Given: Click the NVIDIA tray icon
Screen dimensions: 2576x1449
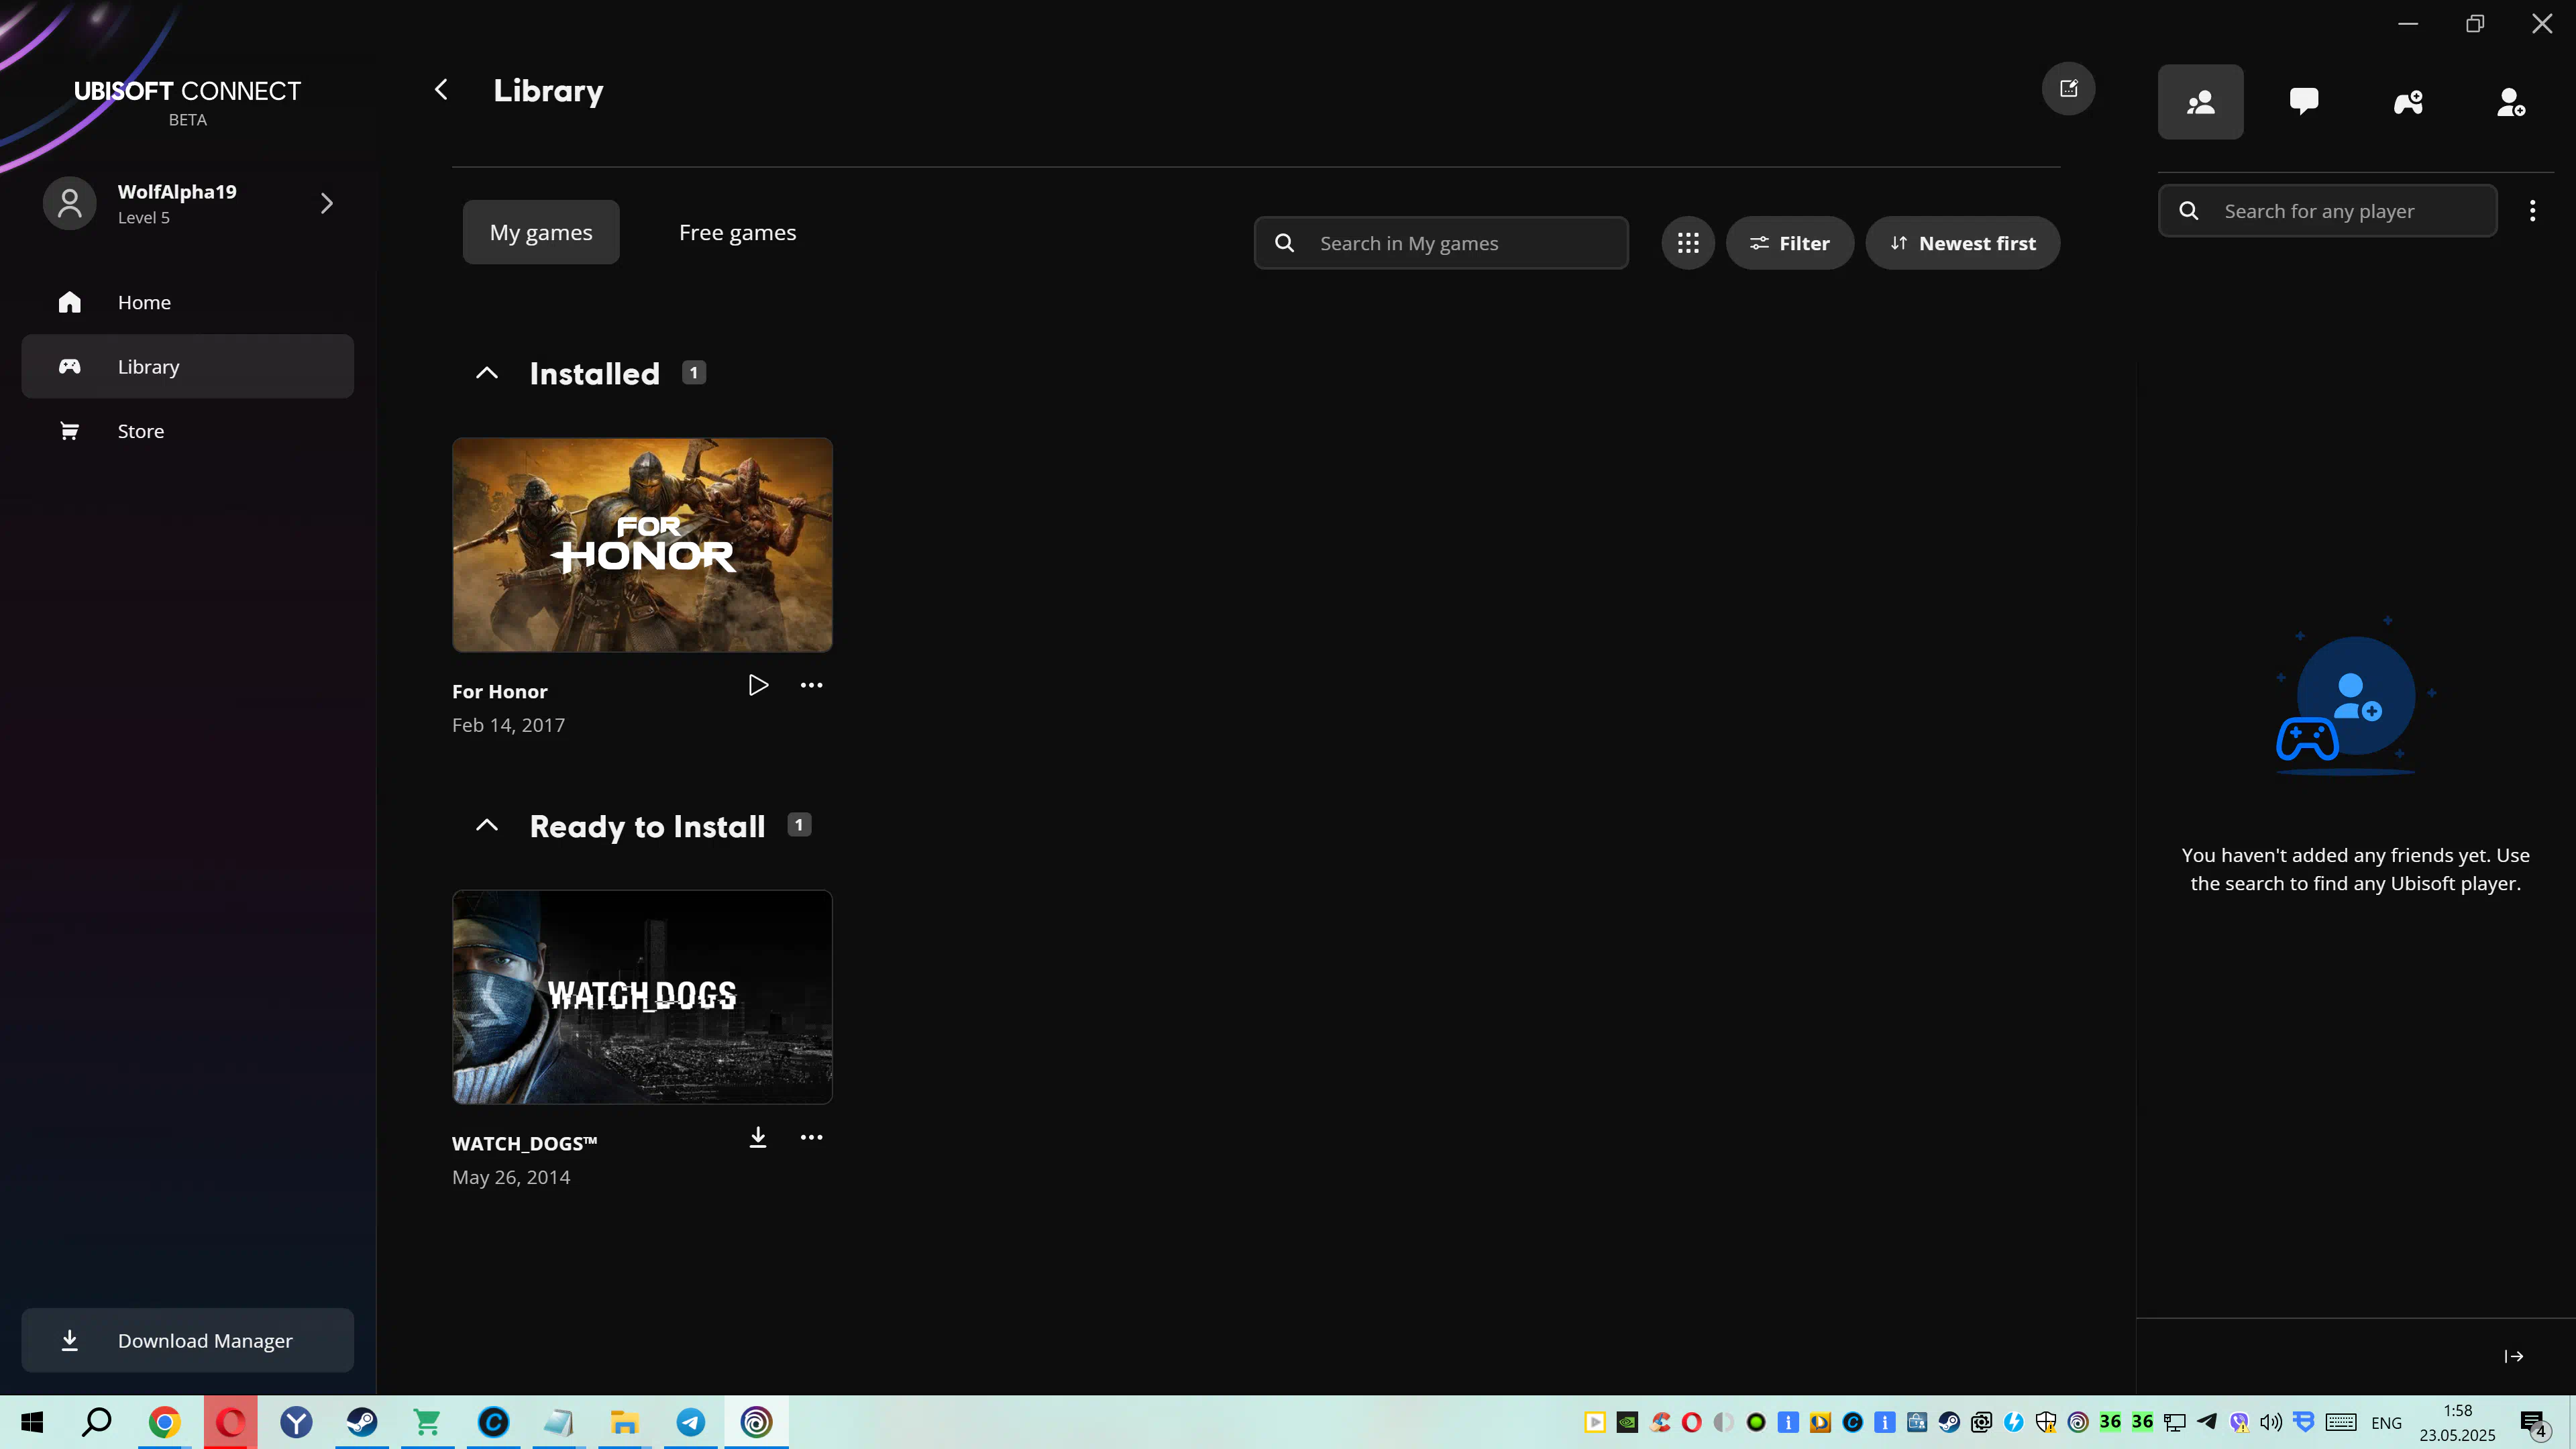Looking at the screenshot, I should [1627, 1422].
